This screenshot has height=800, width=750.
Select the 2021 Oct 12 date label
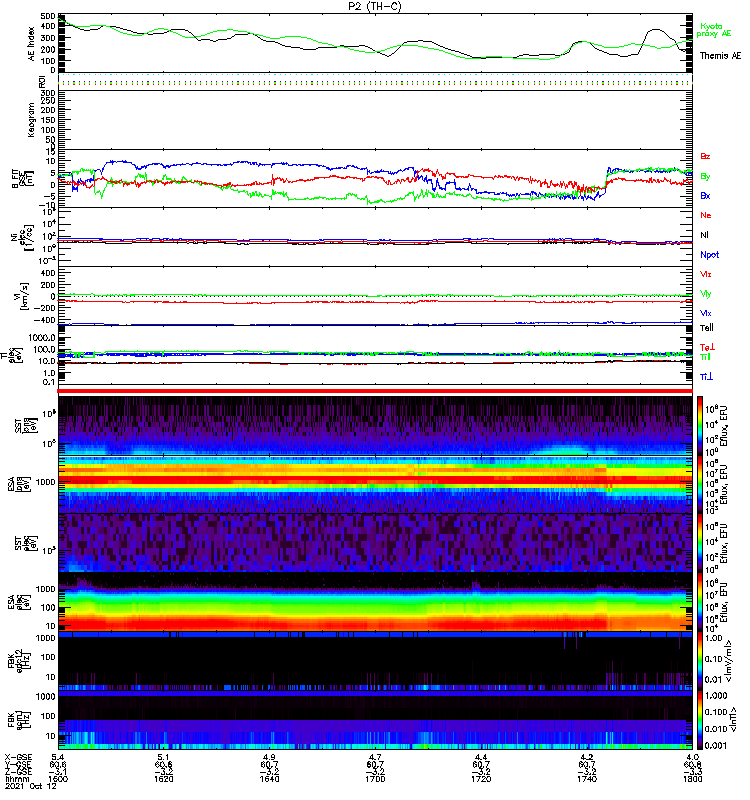(x=31, y=786)
